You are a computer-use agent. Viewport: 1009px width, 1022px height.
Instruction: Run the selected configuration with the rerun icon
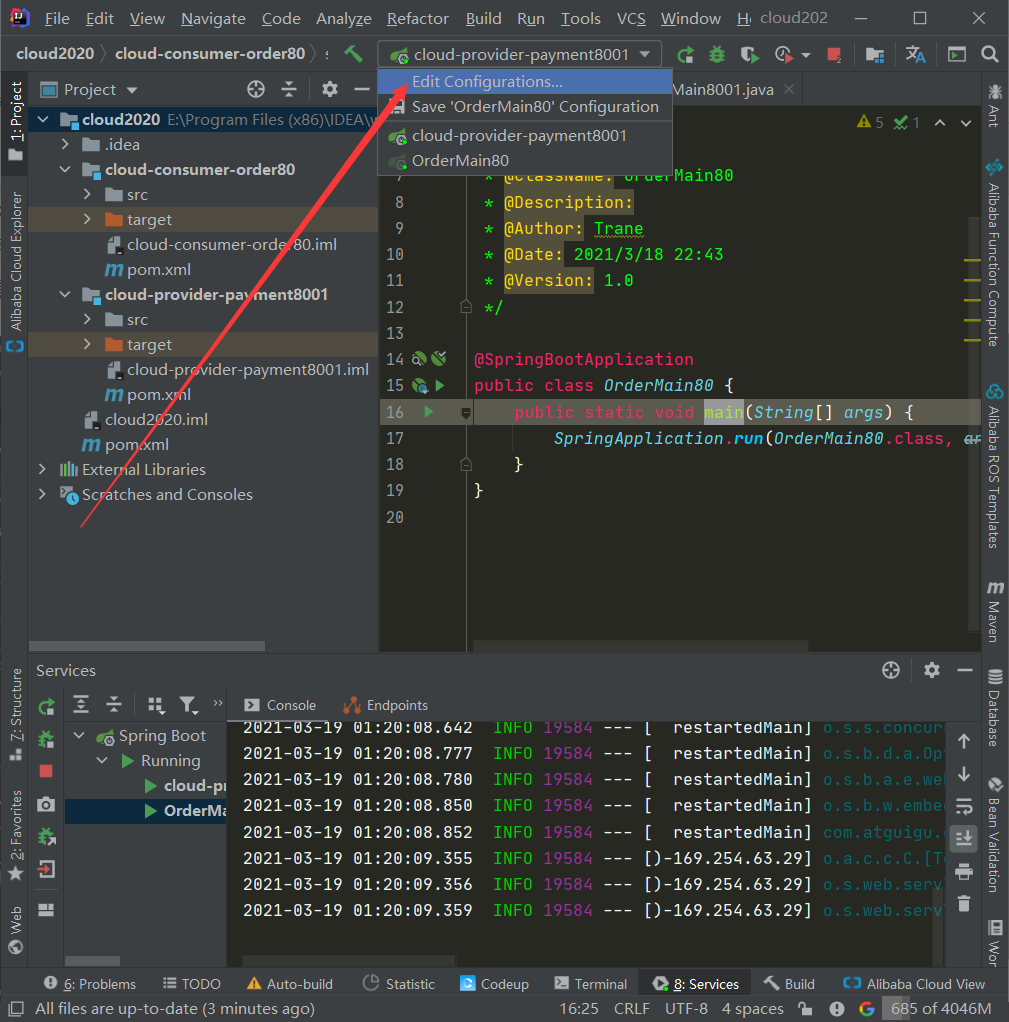coord(685,55)
